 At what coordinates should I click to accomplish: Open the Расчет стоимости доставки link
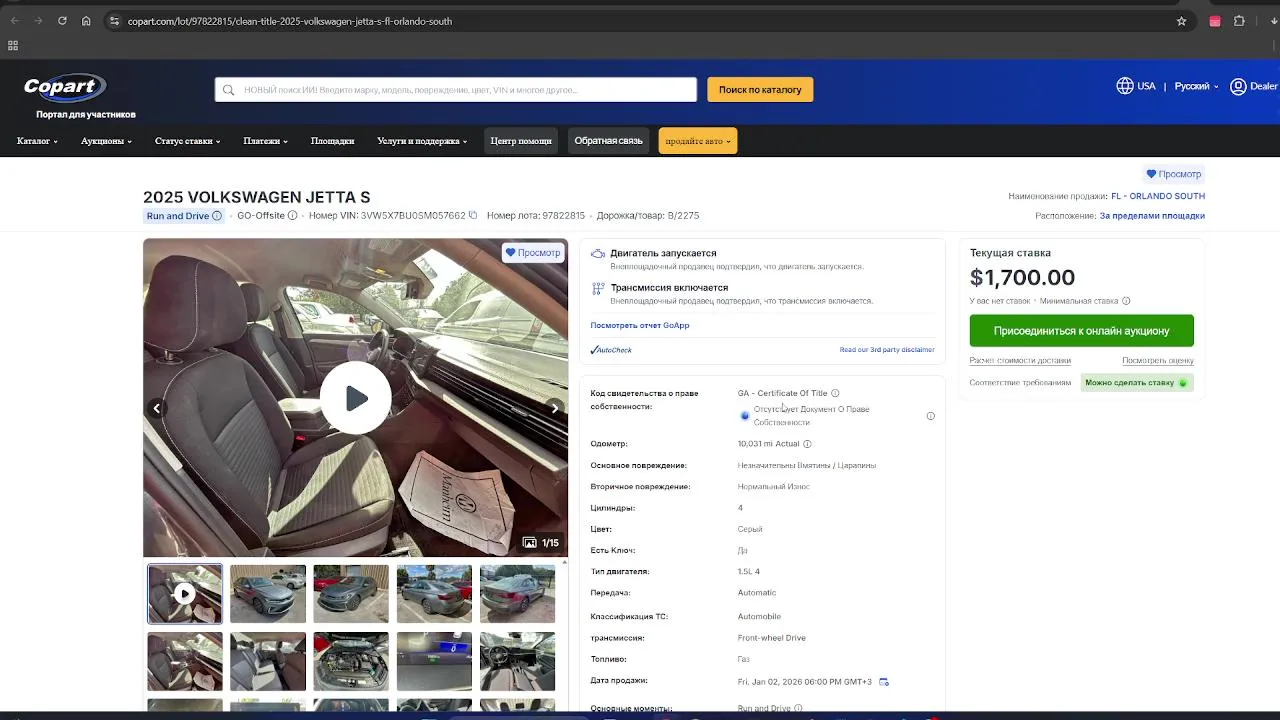(x=1020, y=360)
